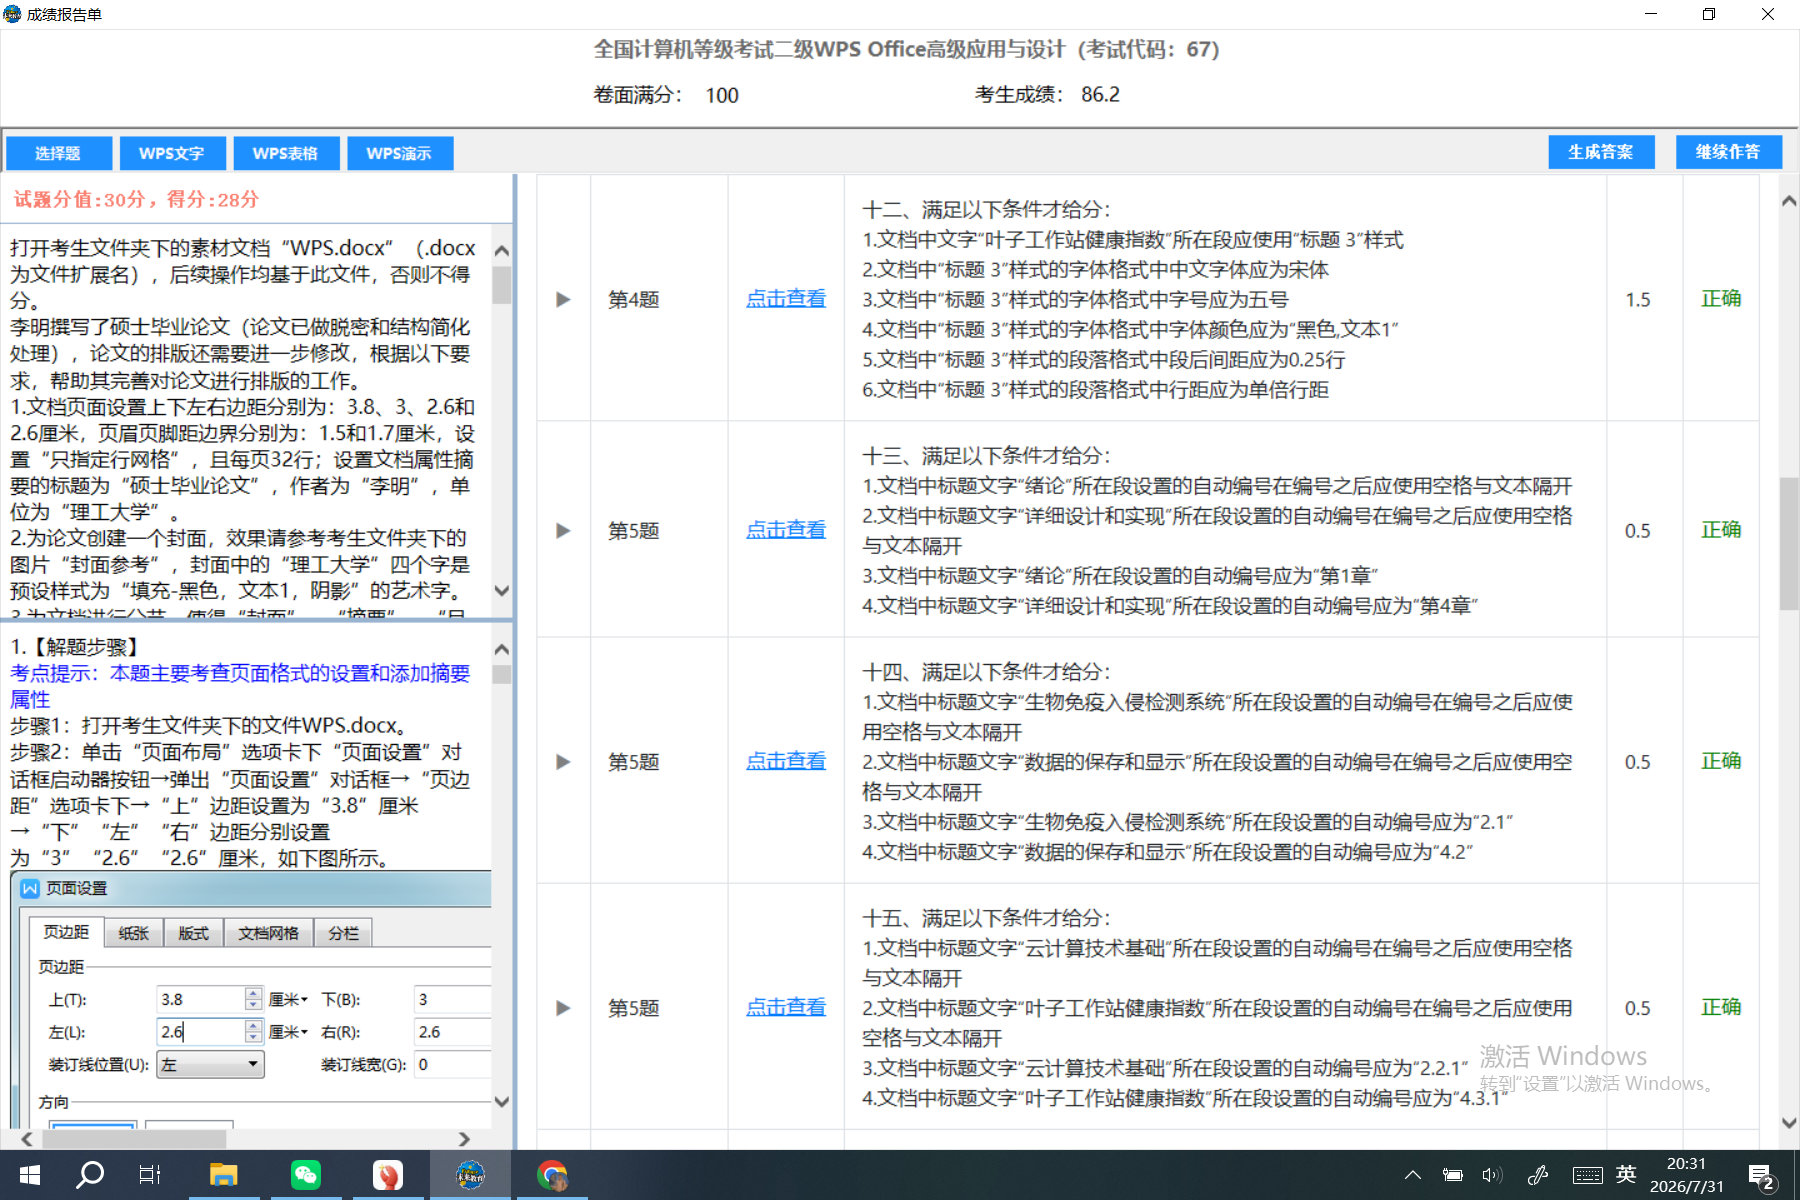The height and width of the screenshot is (1200, 1800).
Task: Click the 解题步骤 panel scrollbar thumb
Action: pos(502,675)
